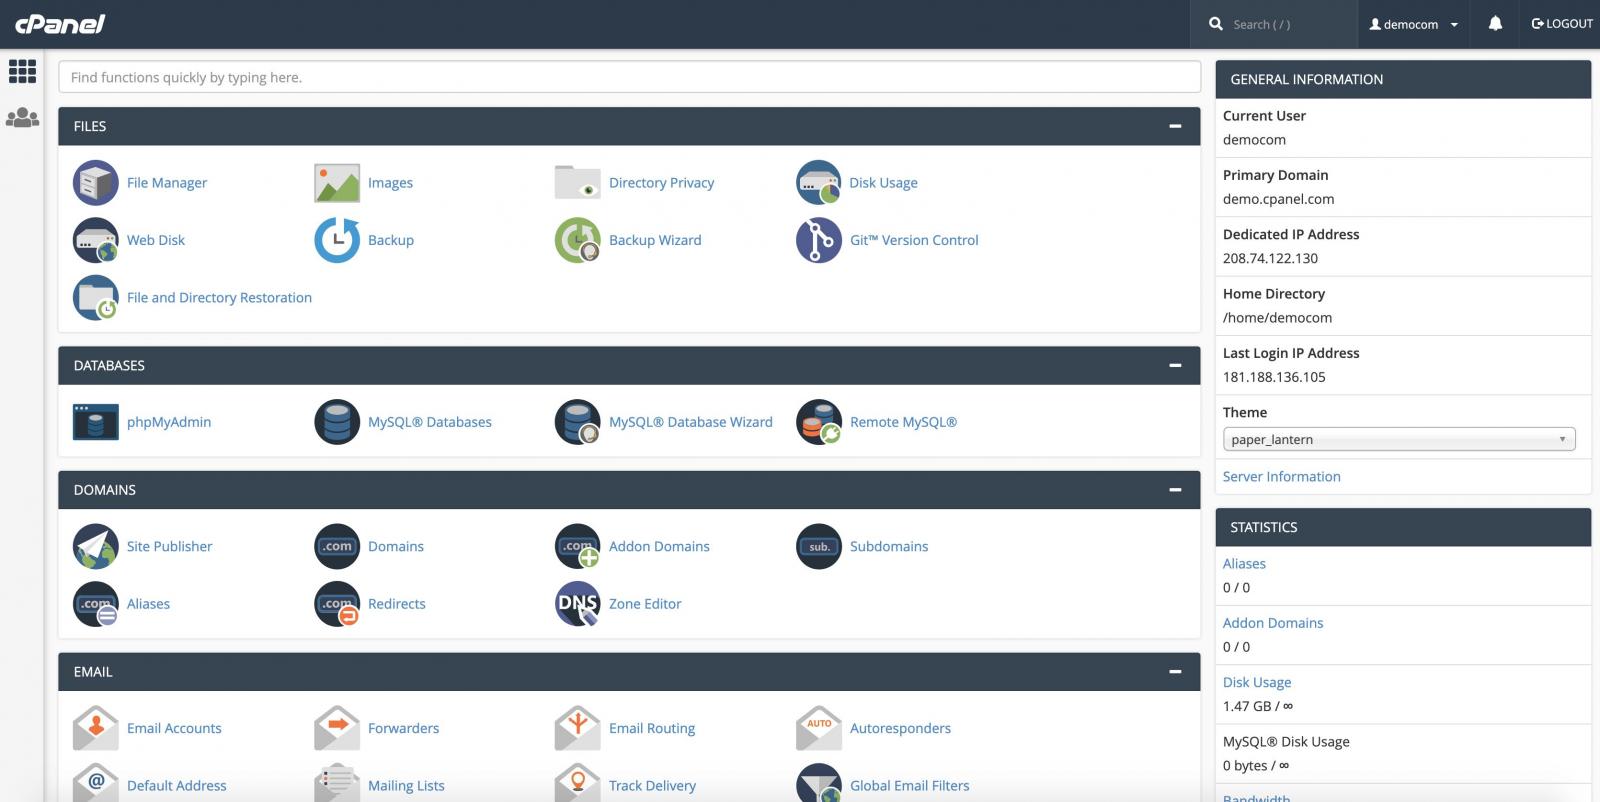Collapse the Files section
Viewport: 1600px width, 802px height.
click(x=1175, y=126)
